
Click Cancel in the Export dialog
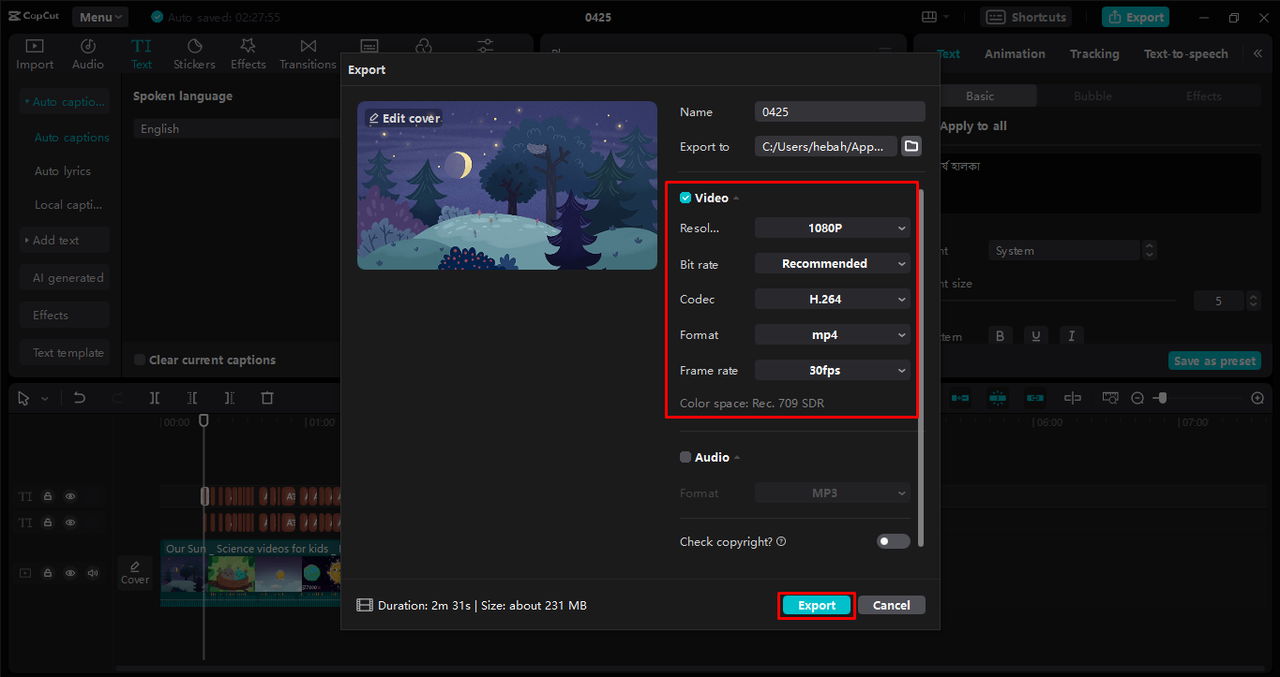pyautogui.click(x=891, y=605)
